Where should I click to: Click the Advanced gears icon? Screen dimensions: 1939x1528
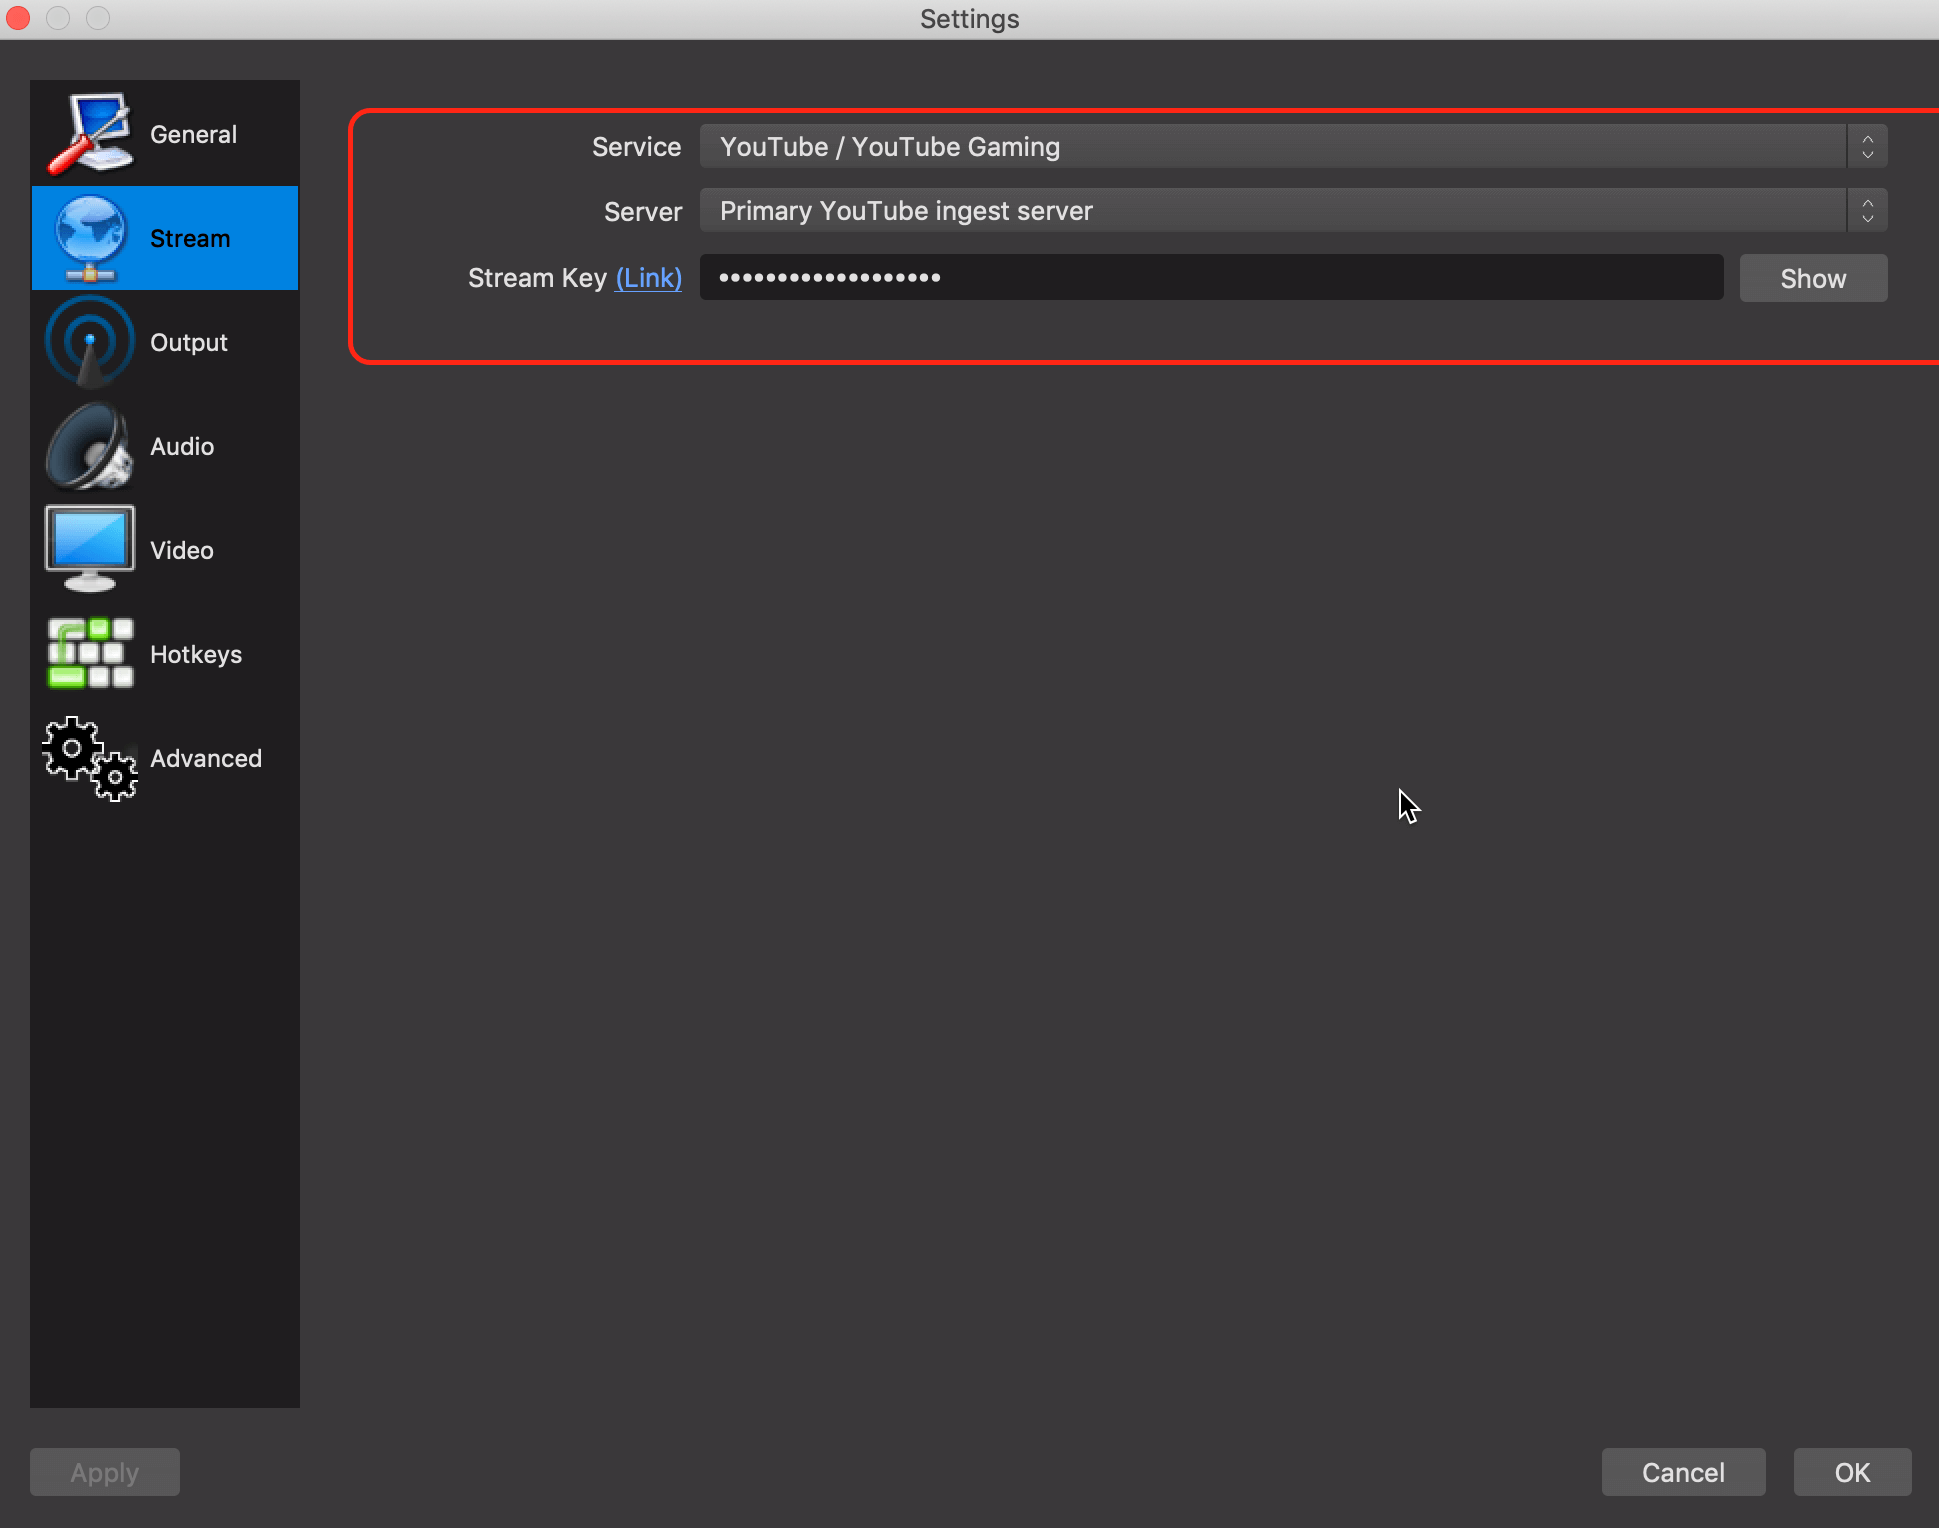pyautogui.click(x=89, y=758)
